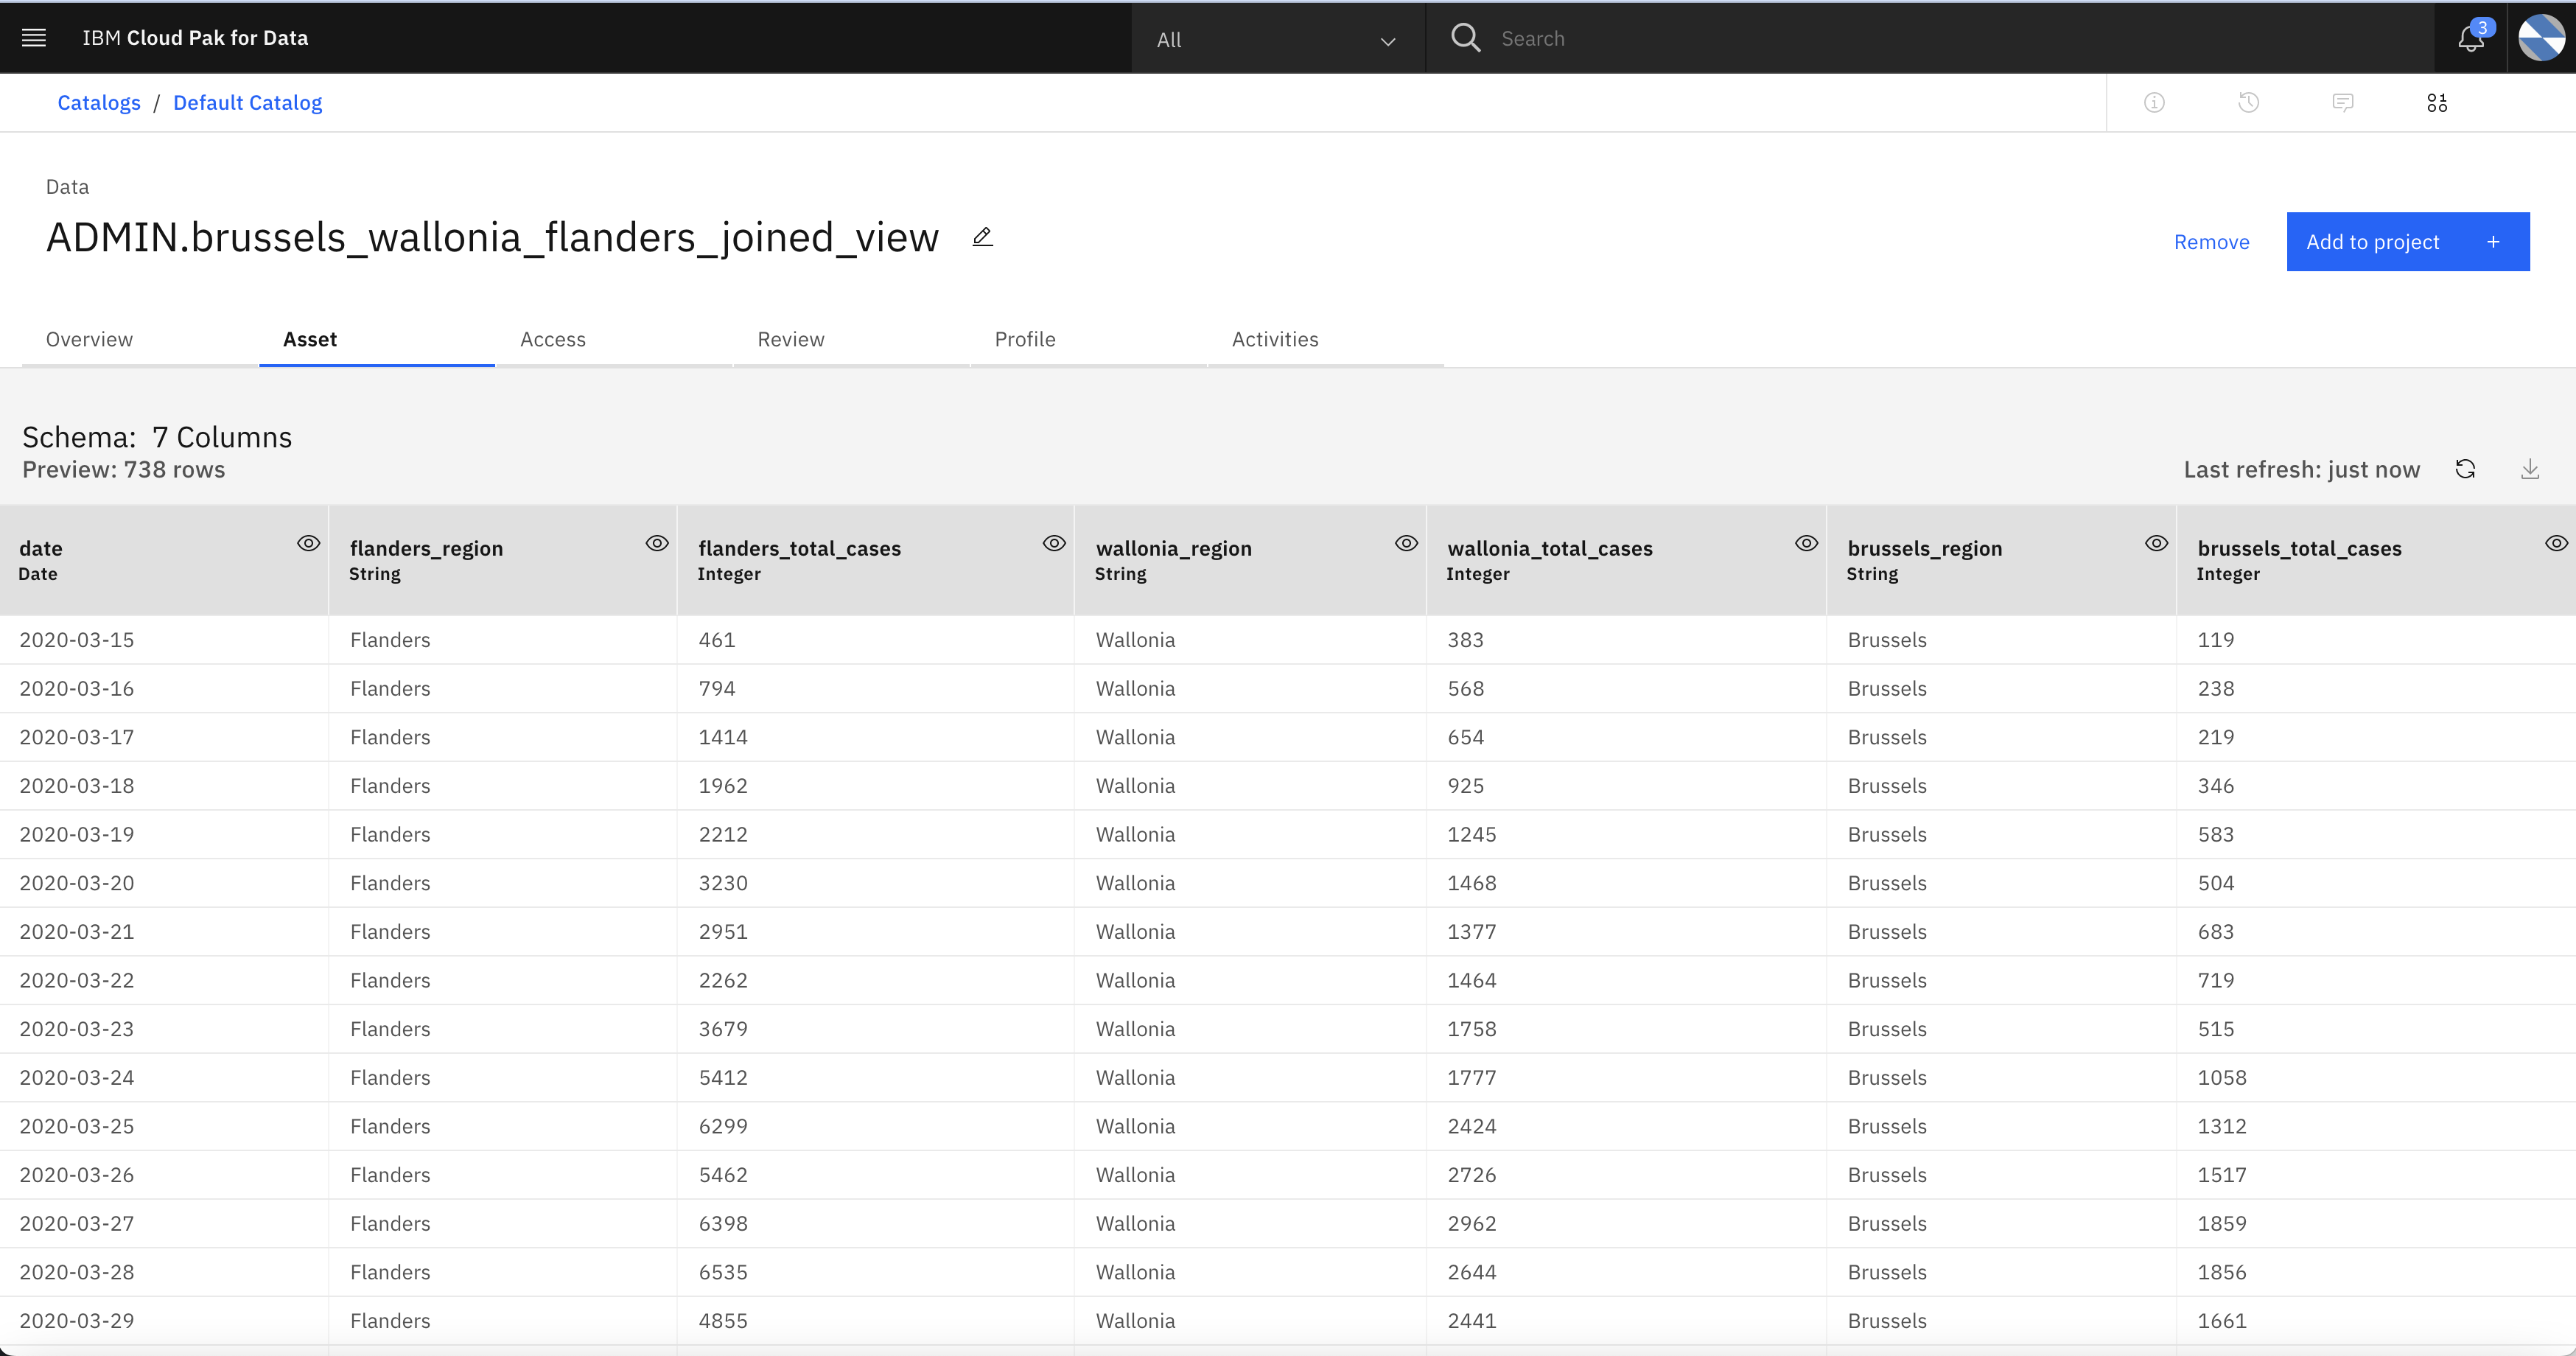Click Last refresh: just now text
The height and width of the screenshot is (1356, 2576).
[x=2301, y=470]
